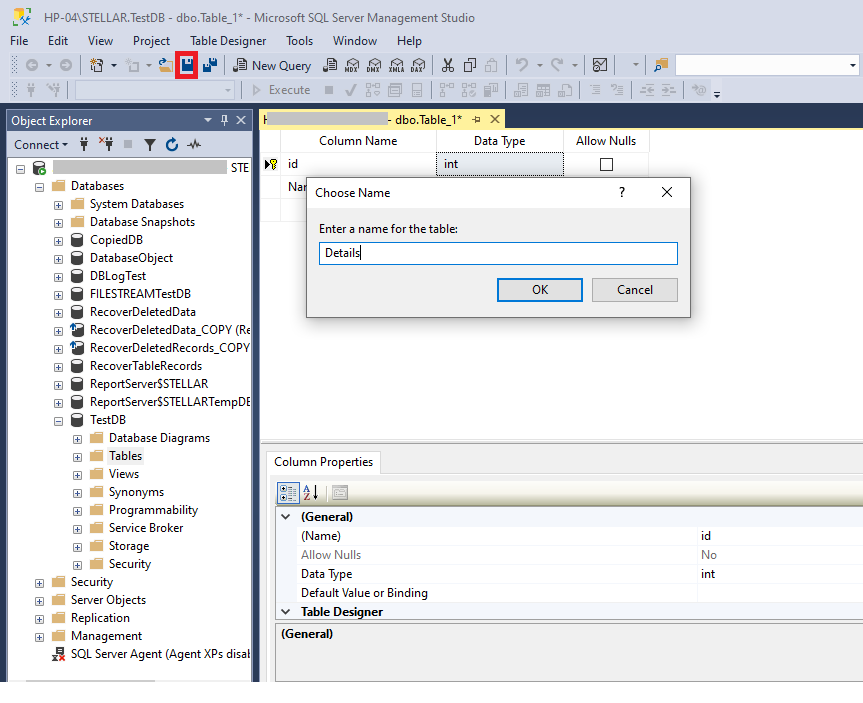Open the Connect dropdown in Object Explorer
The height and width of the screenshot is (703, 863).
tap(41, 145)
